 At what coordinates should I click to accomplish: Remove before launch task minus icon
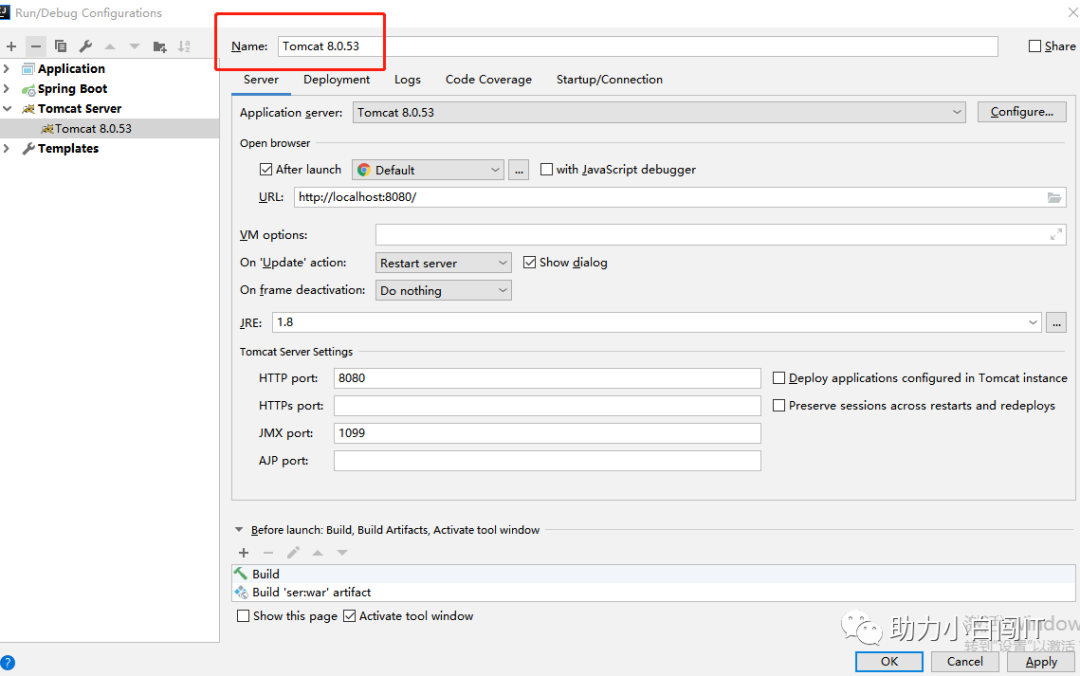(268, 553)
